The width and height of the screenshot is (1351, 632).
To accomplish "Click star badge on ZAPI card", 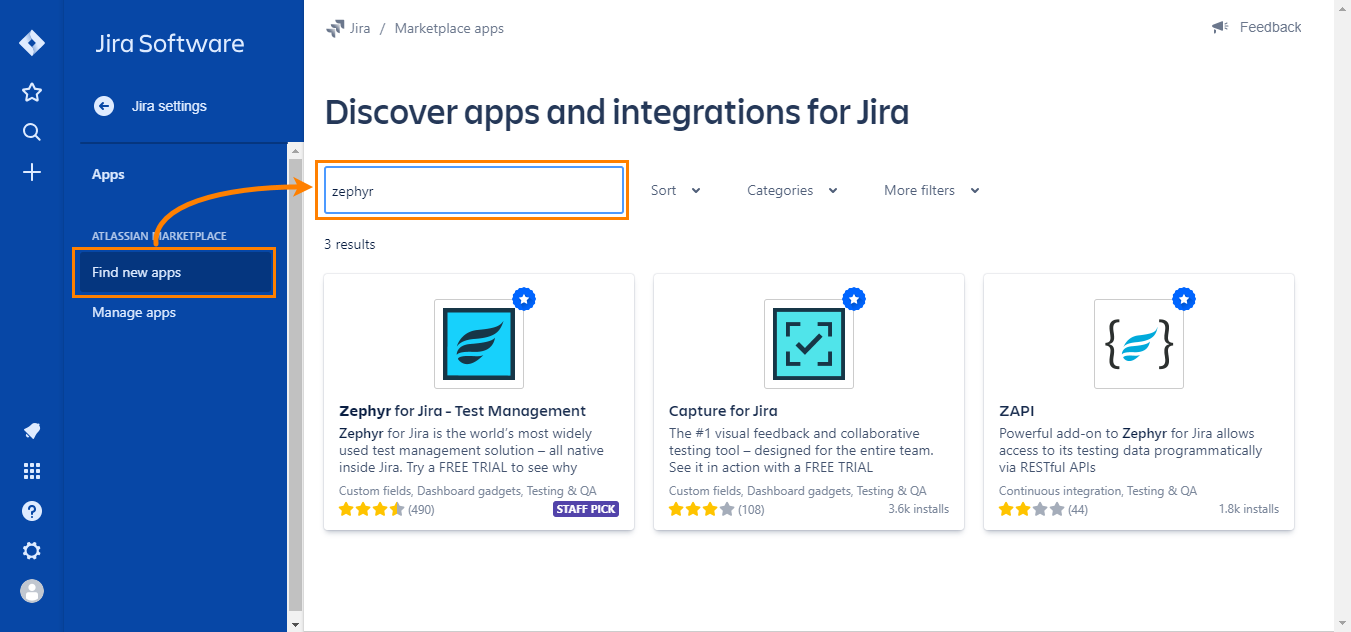I will [1184, 299].
